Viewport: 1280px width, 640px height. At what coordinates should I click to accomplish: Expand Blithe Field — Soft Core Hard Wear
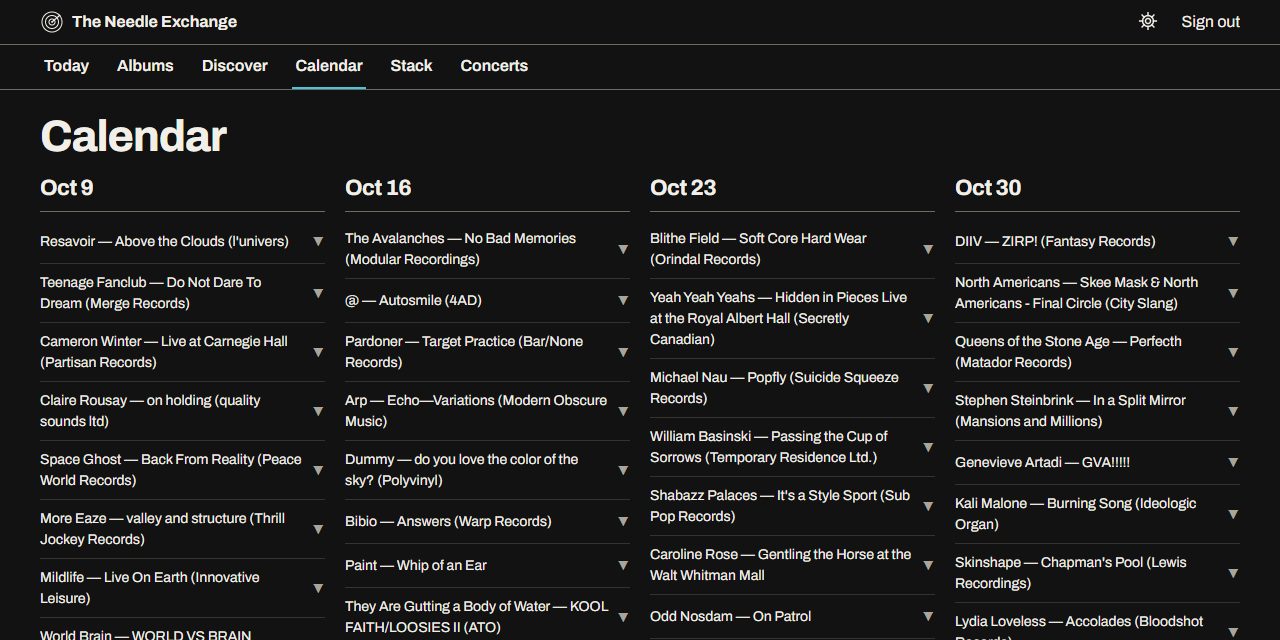click(x=792, y=249)
